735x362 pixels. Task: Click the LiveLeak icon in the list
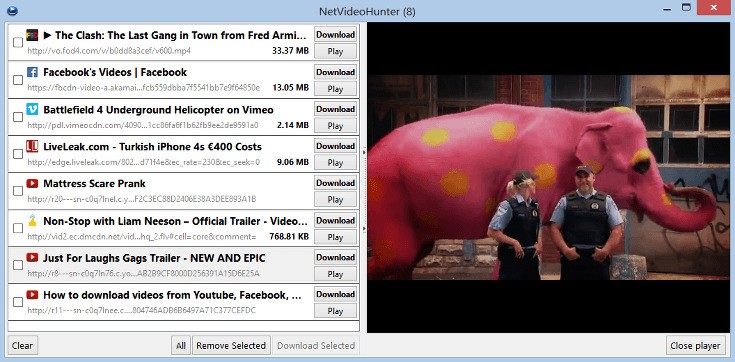[x=32, y=146]
